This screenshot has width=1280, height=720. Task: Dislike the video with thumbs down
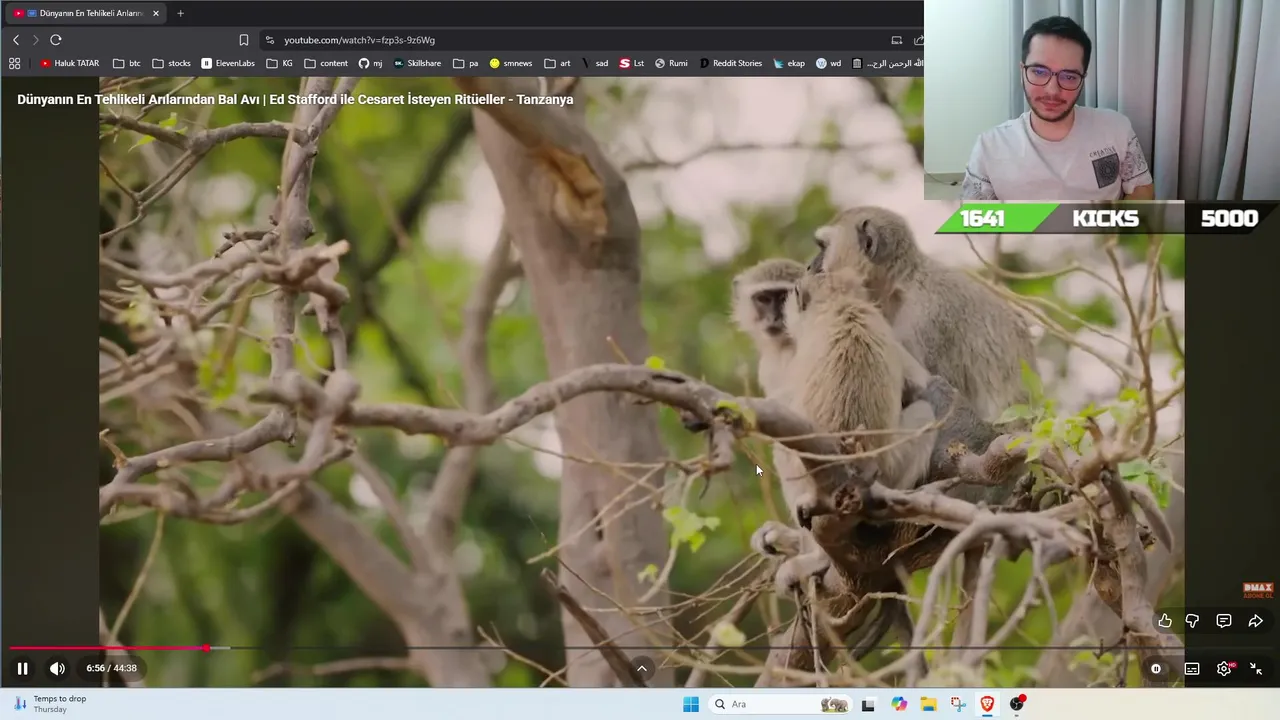pyautogui.click(x=1192, y=621)
